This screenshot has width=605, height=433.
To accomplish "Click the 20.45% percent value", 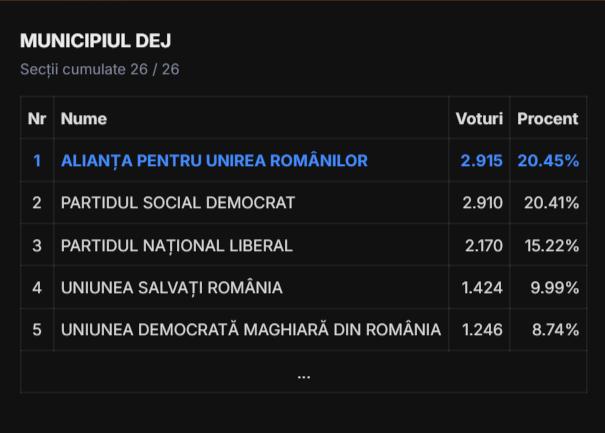I will [x=548, y=160].
